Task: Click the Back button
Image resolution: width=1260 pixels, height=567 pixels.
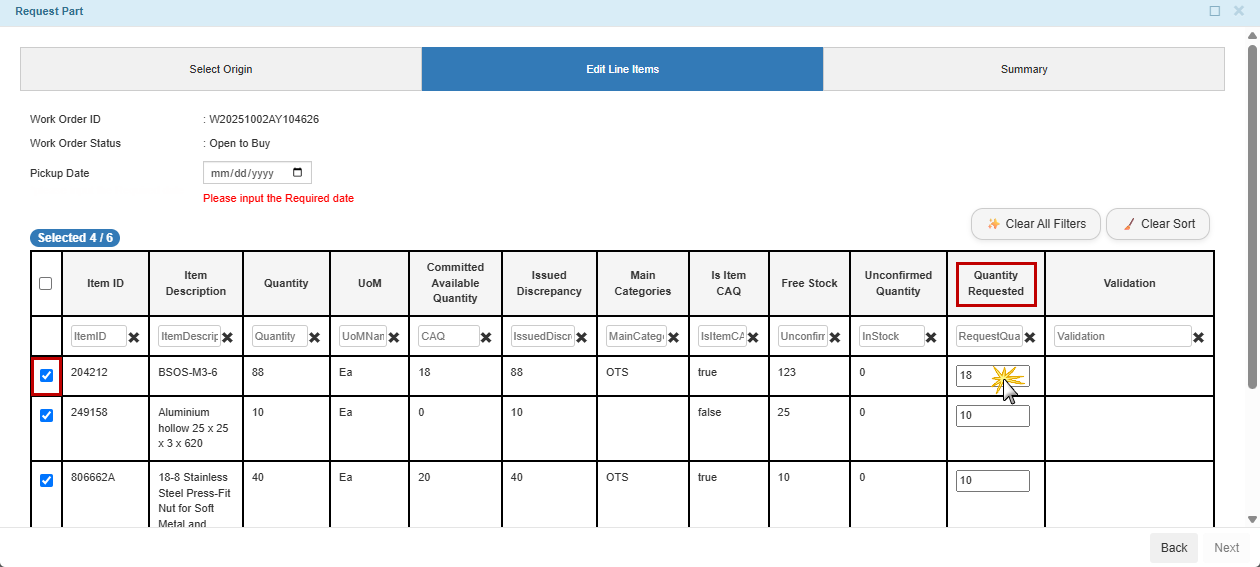Action: click(x=1173, y=547)
